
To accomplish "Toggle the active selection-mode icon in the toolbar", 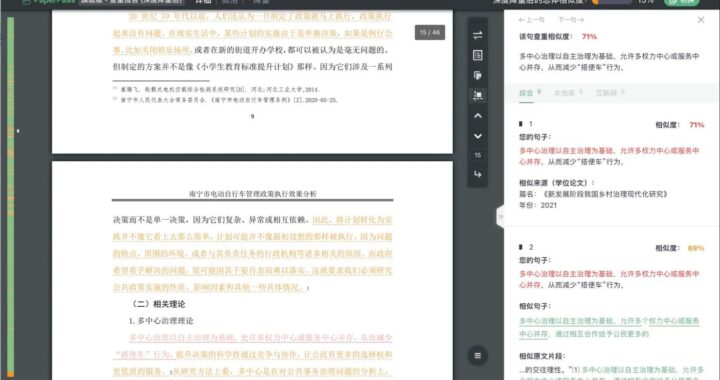I will [x=478, y=95].
